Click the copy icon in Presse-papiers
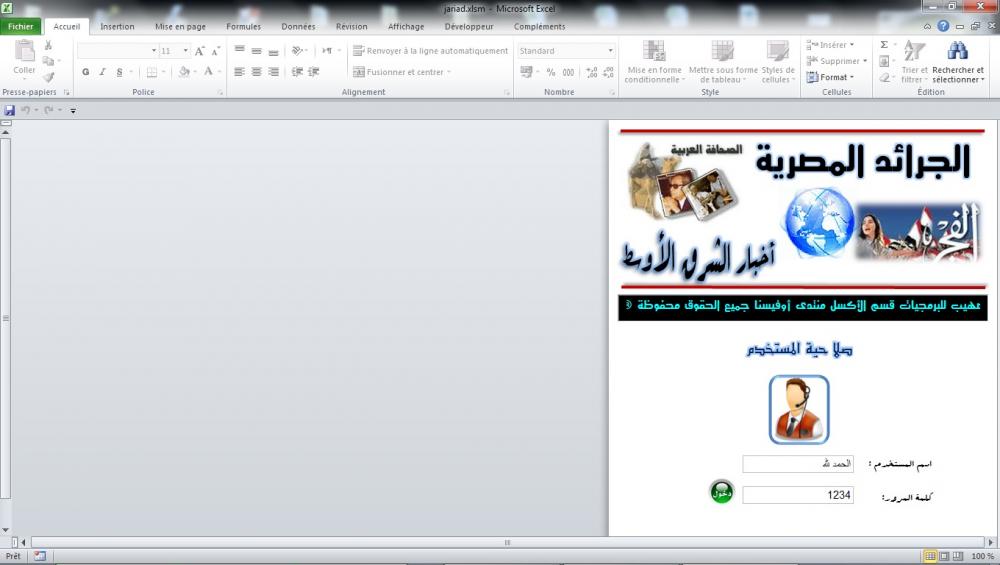Screen dimensions: 1000x565 point(48,61)
